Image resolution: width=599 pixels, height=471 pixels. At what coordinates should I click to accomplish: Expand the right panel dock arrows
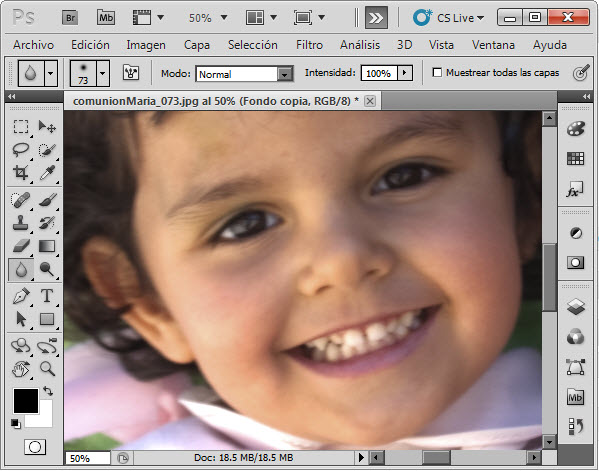[x=587, y=97]
